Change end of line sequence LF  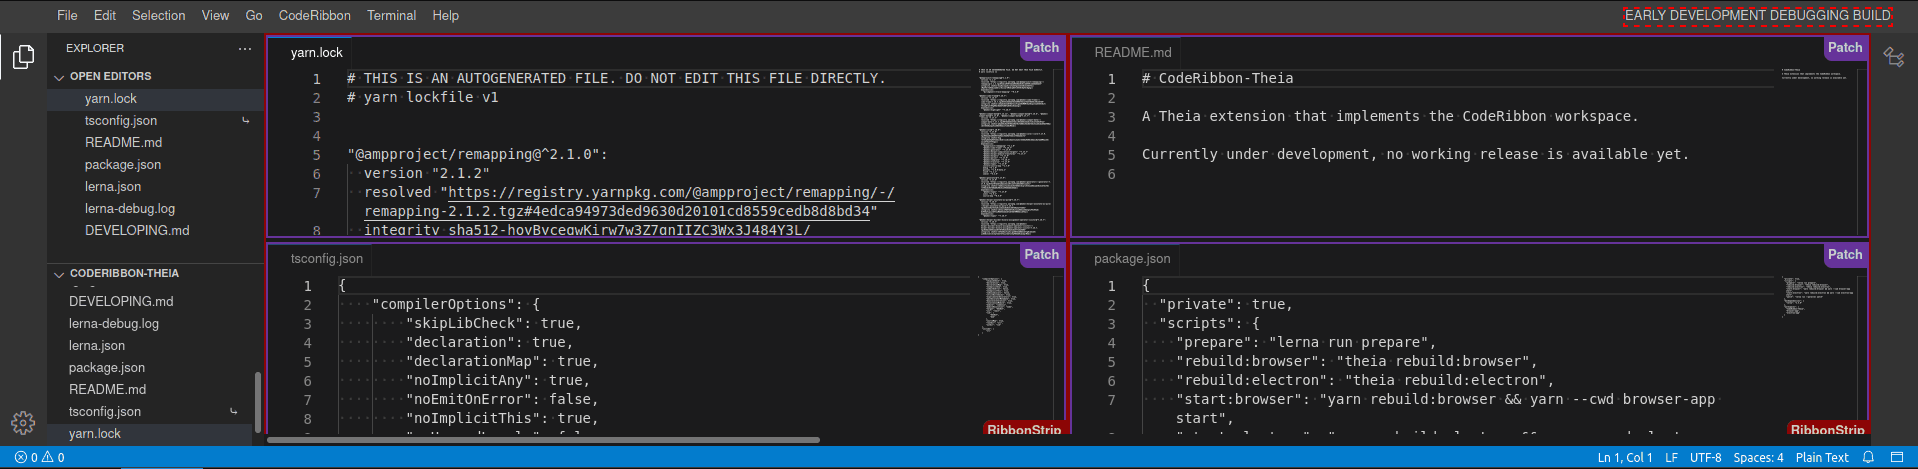[x=1672, y=458]
